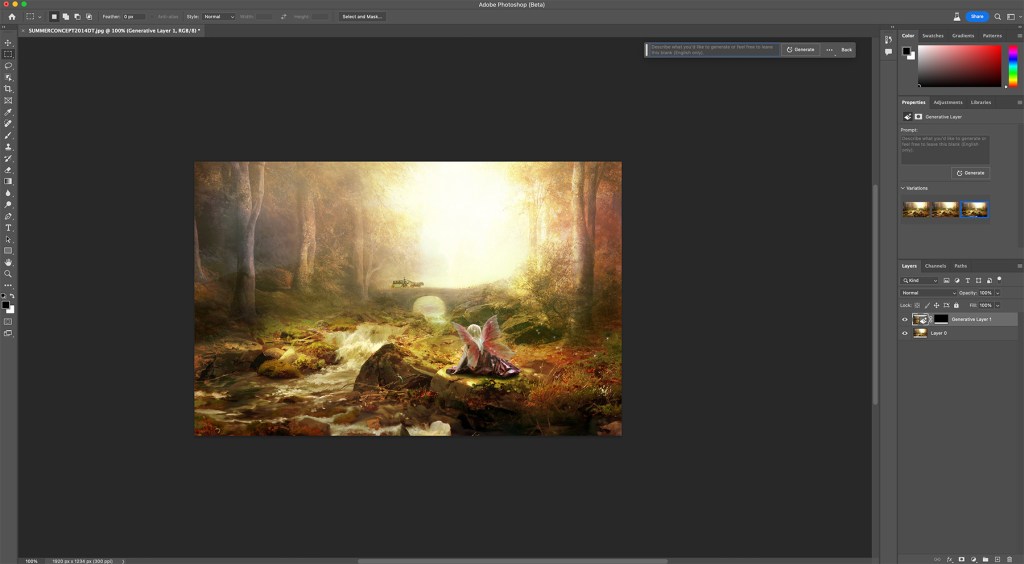
Task: Click the delete layer trash icon
Action: (x=1010, y=558)
